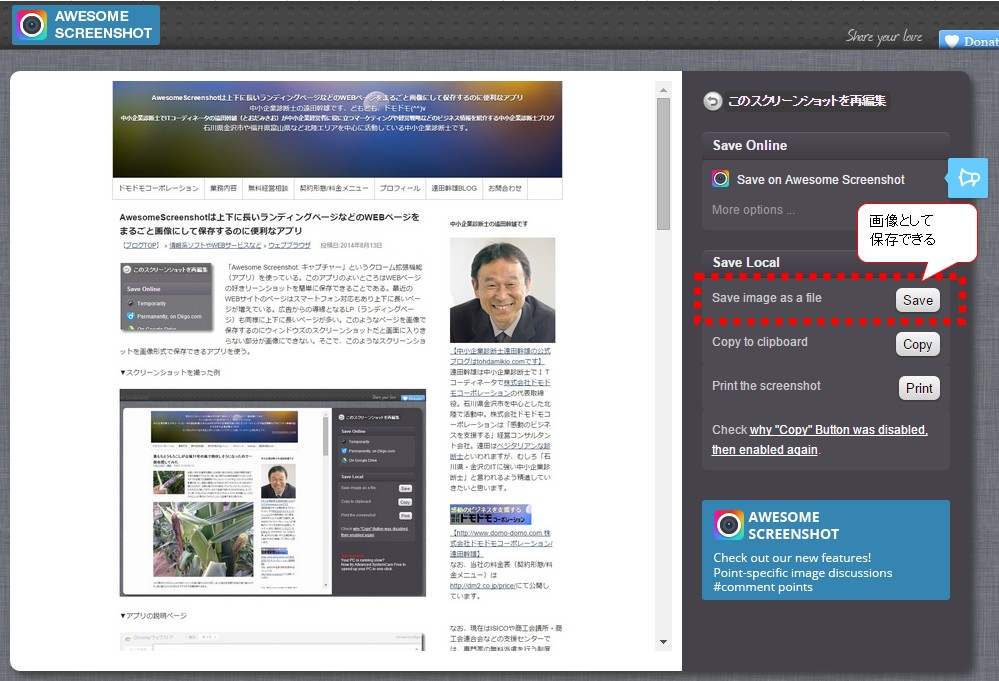Open ドモドモコーポレーション tab in preview
This screenshot has height=681, width=999.
(159, 189)
